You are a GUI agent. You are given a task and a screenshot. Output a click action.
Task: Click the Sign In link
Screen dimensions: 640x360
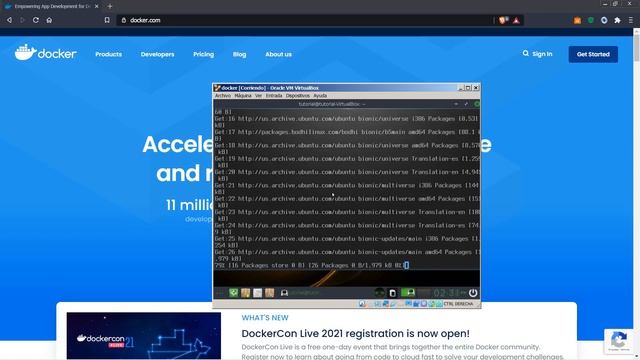[542, 54]
